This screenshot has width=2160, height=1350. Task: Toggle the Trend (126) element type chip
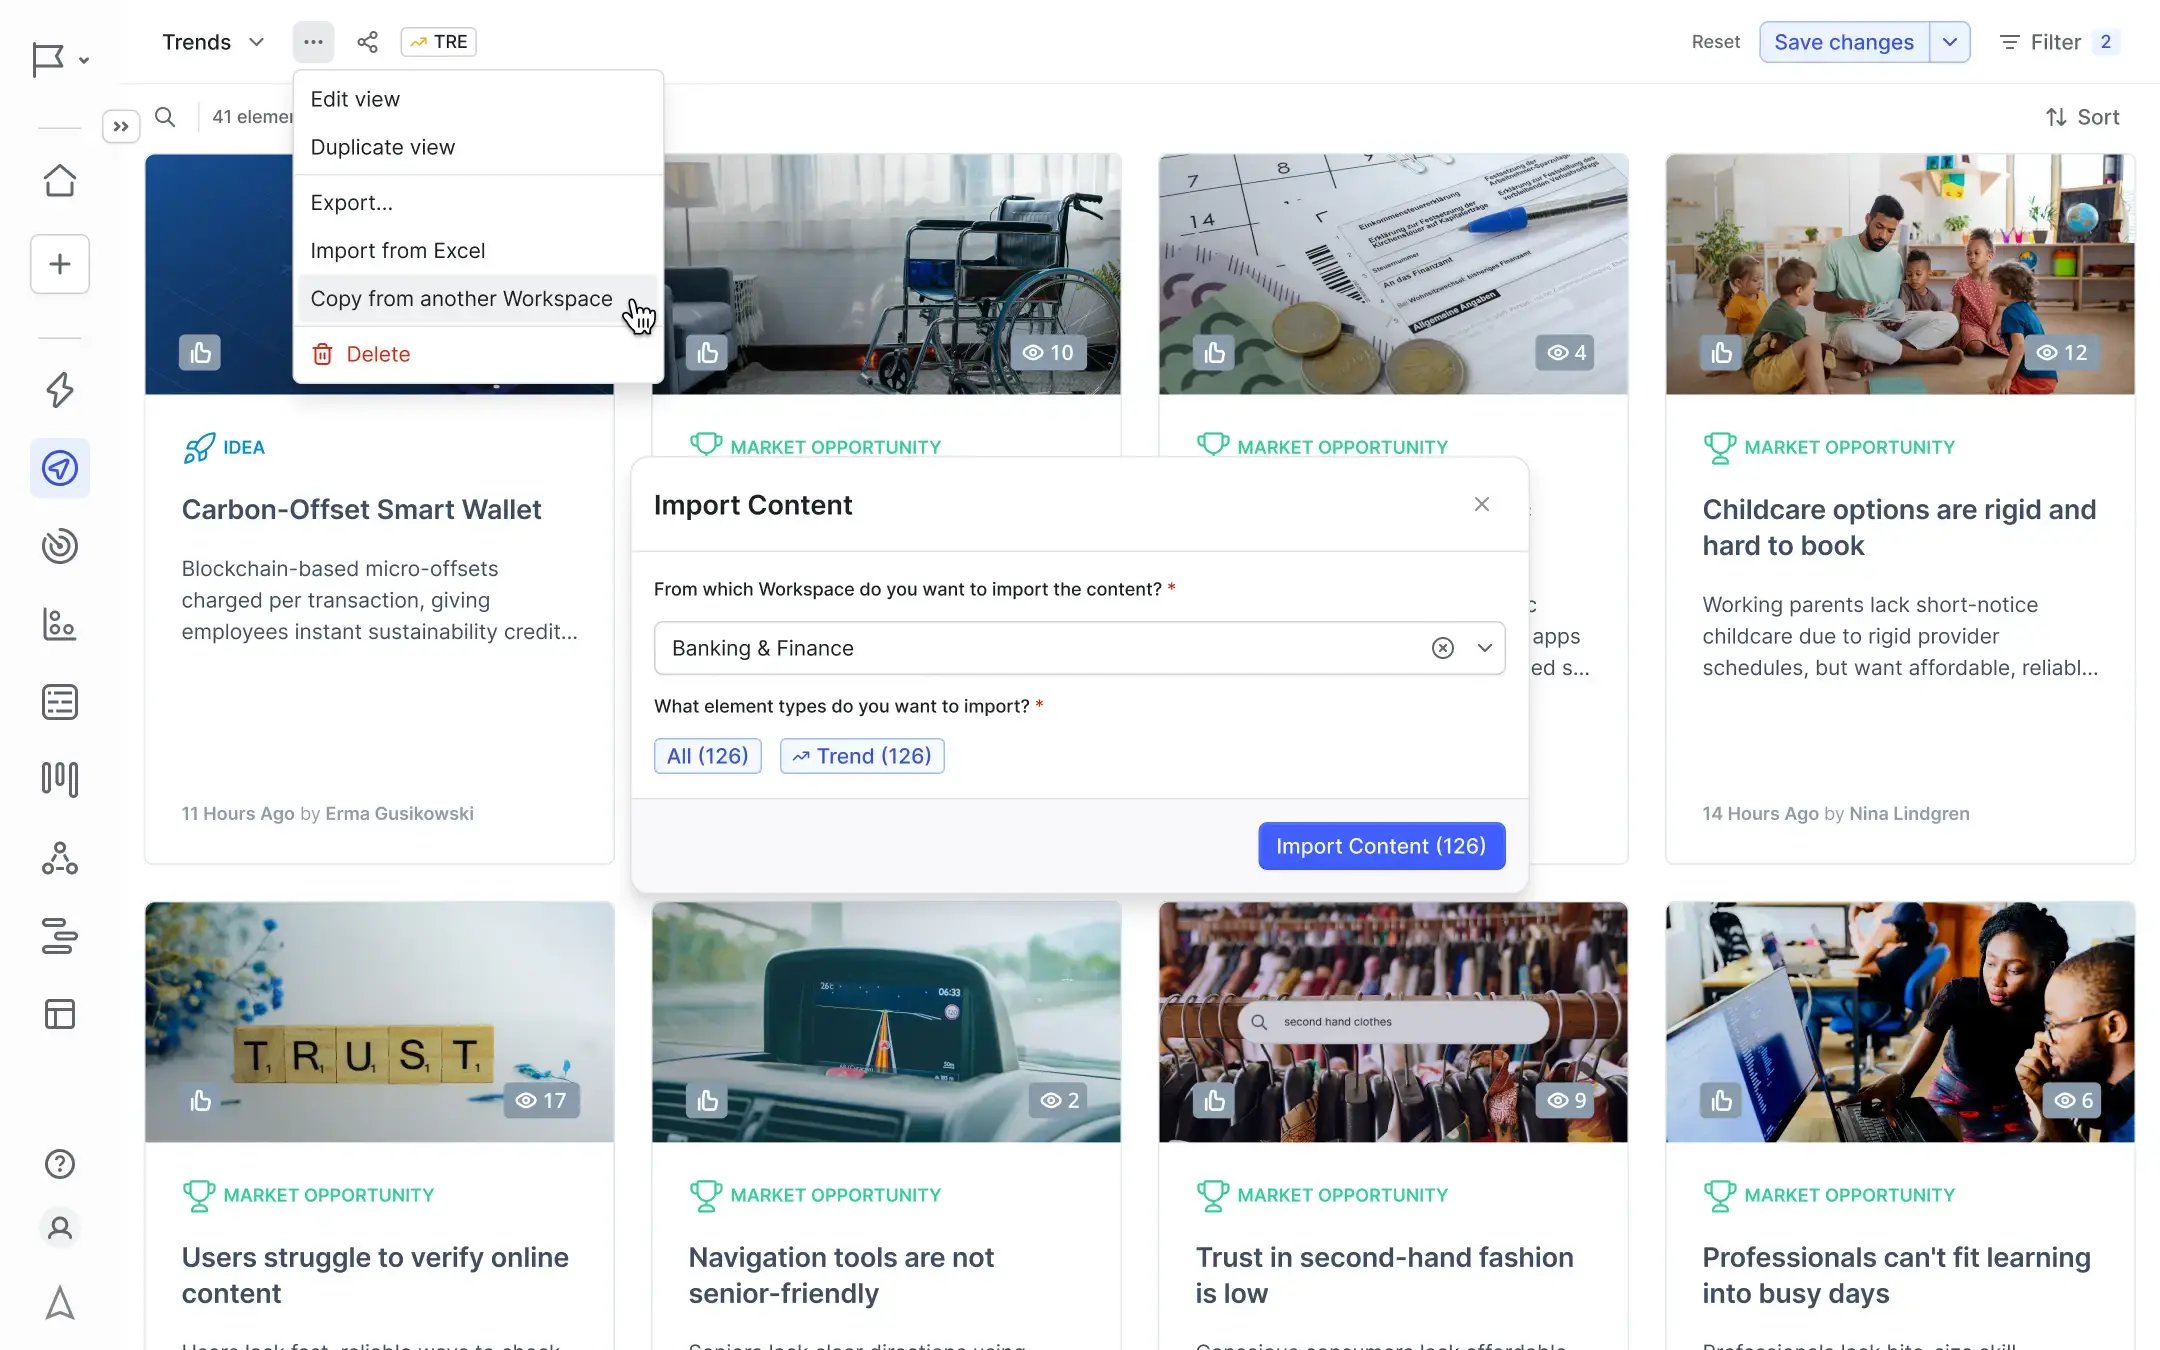861,756
